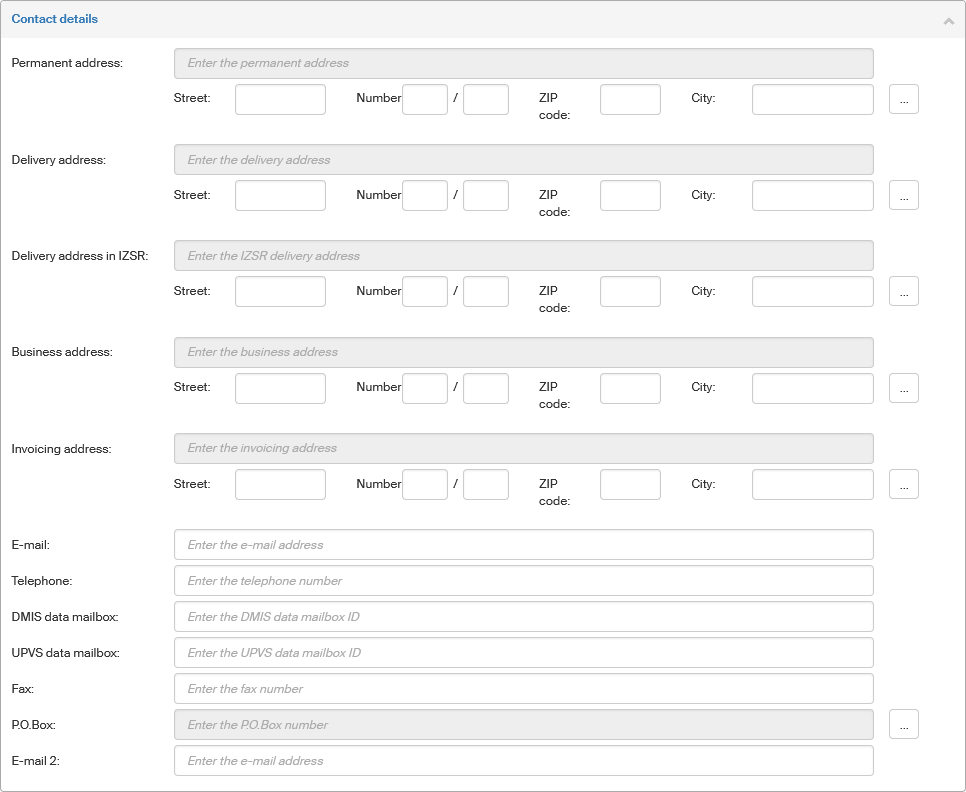This screenshot has height=792, width=966.
Task: Open the Invoicing address ellipsis picker
Action: tap(903, 484)
